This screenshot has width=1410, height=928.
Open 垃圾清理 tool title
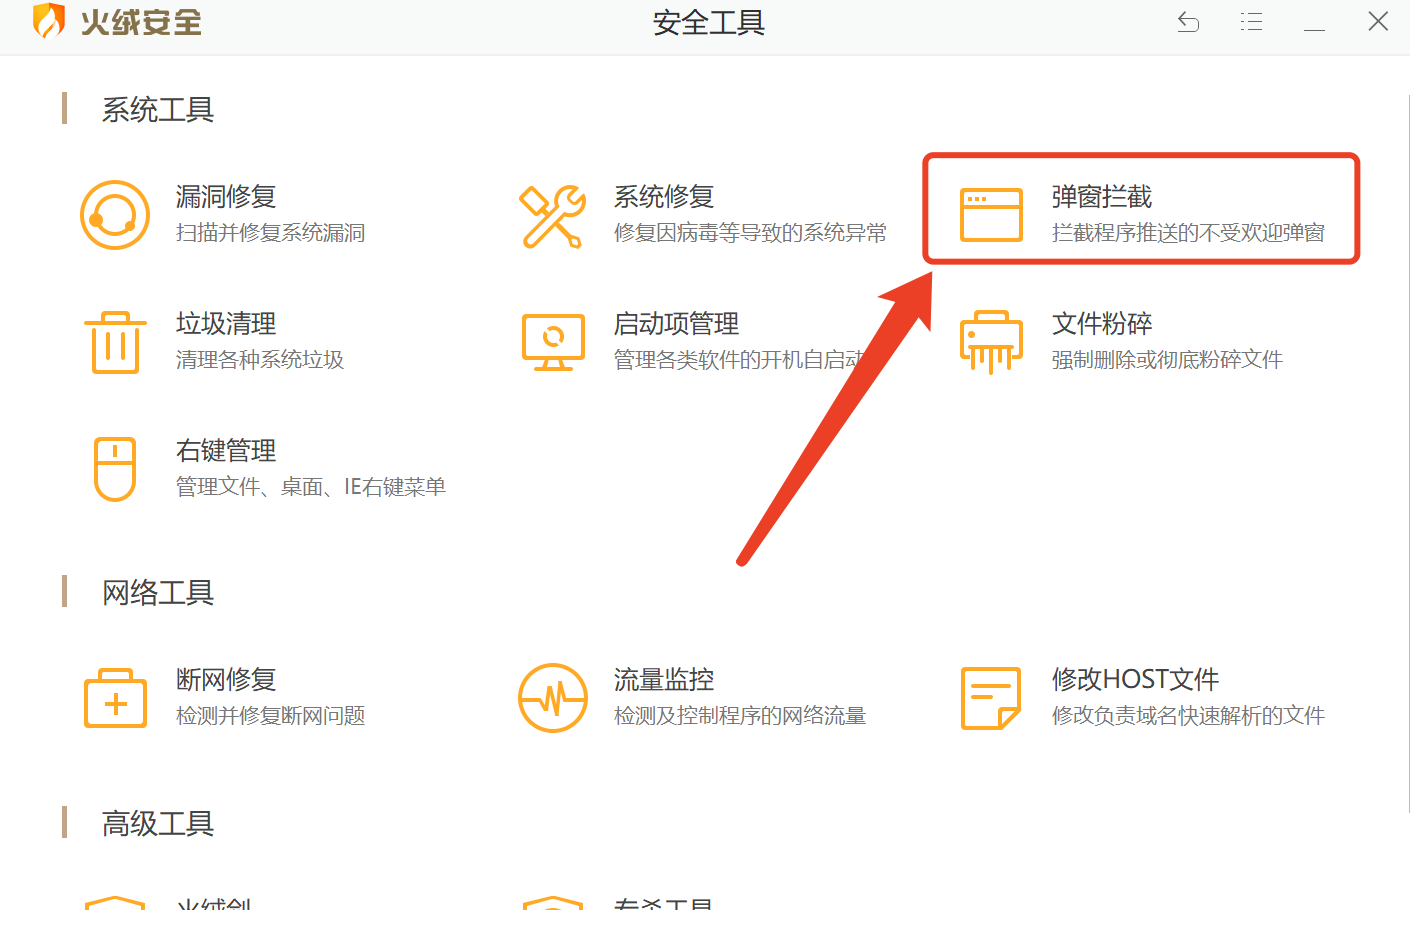[x=226, y=324]
